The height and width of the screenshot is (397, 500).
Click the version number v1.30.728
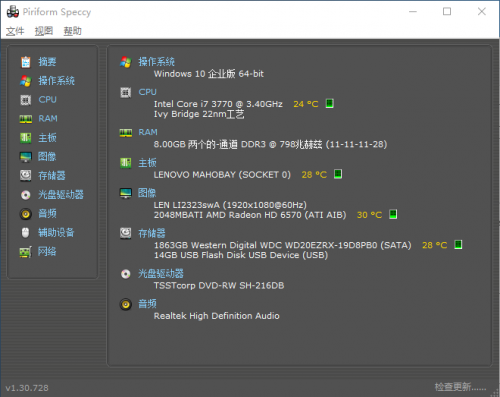pyautogui.click(x=27, y=388)
